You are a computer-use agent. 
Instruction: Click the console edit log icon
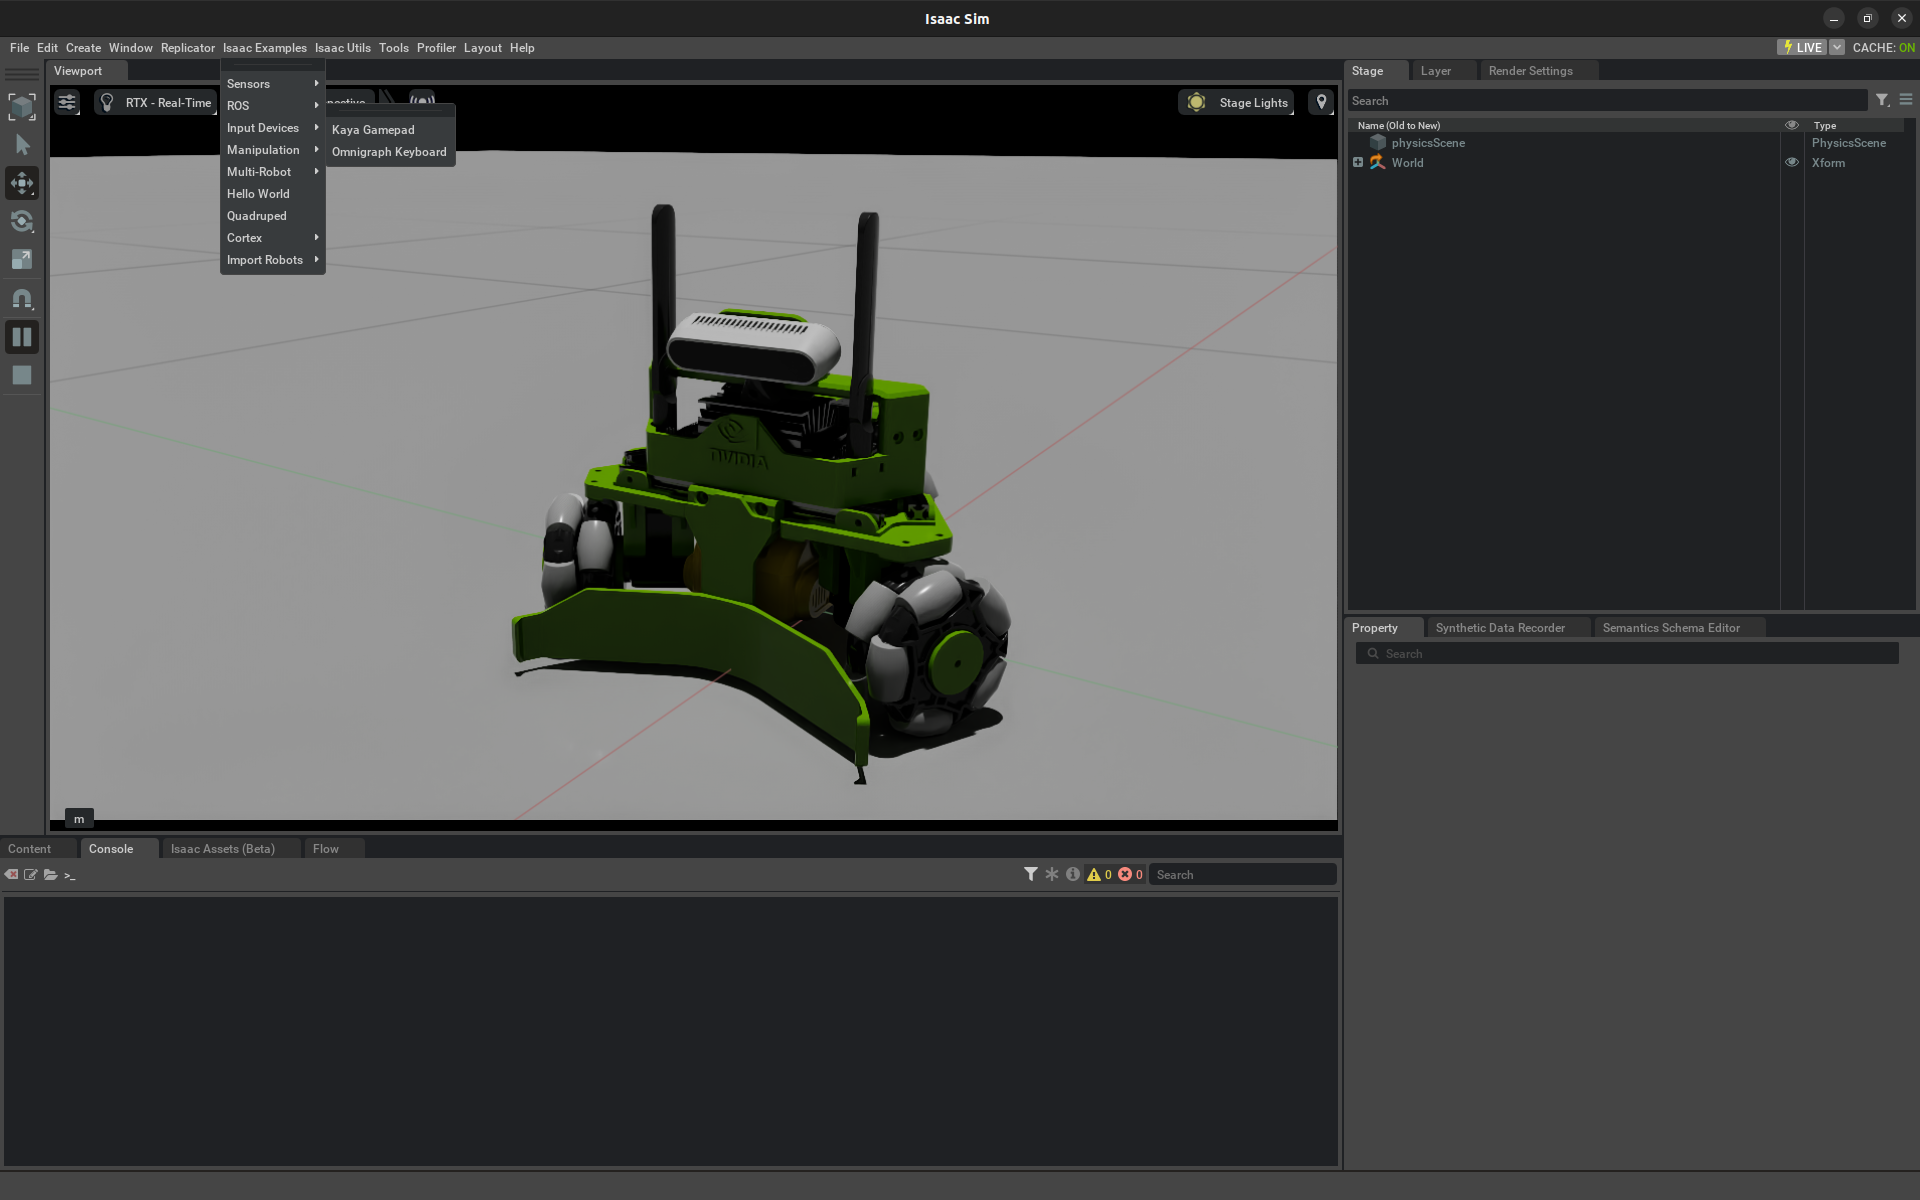pyautogui.click(x=31, y=874)
